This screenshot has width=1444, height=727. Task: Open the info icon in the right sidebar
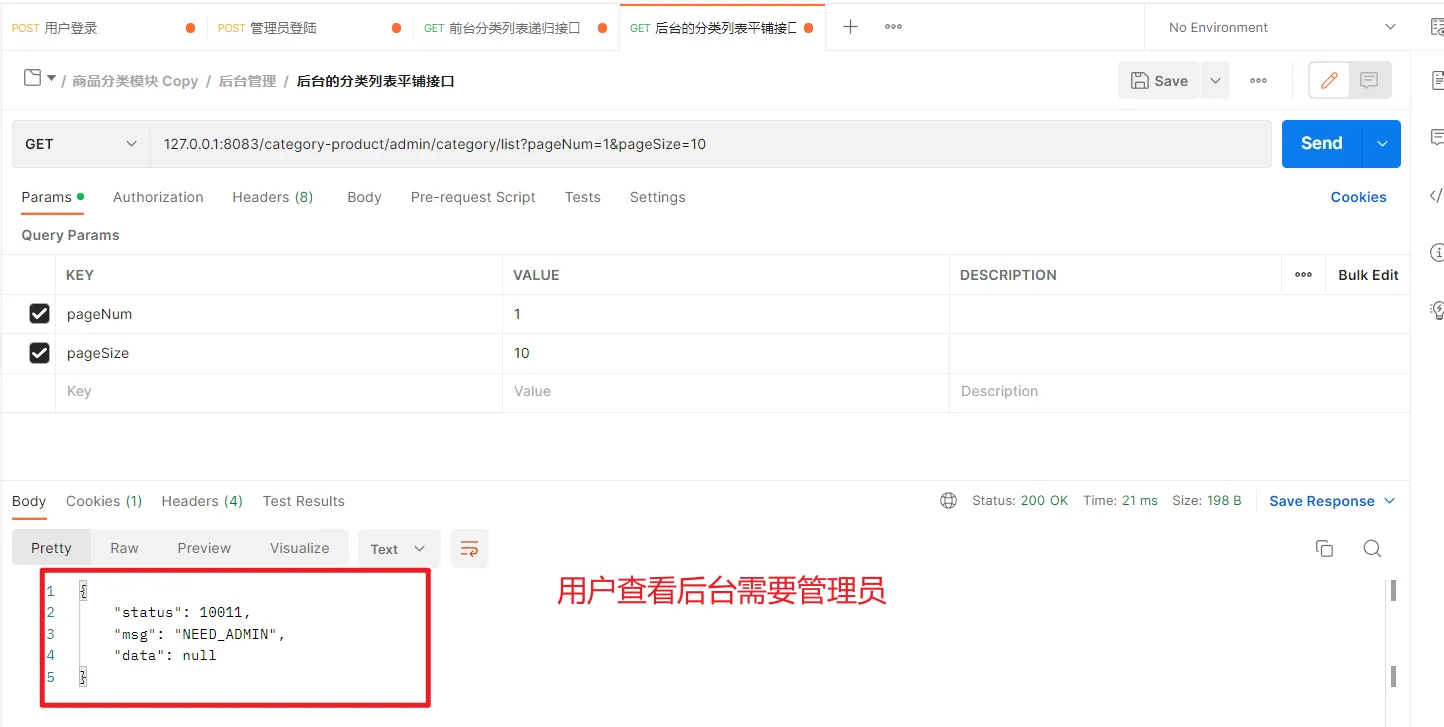[x=1437, y=252]
